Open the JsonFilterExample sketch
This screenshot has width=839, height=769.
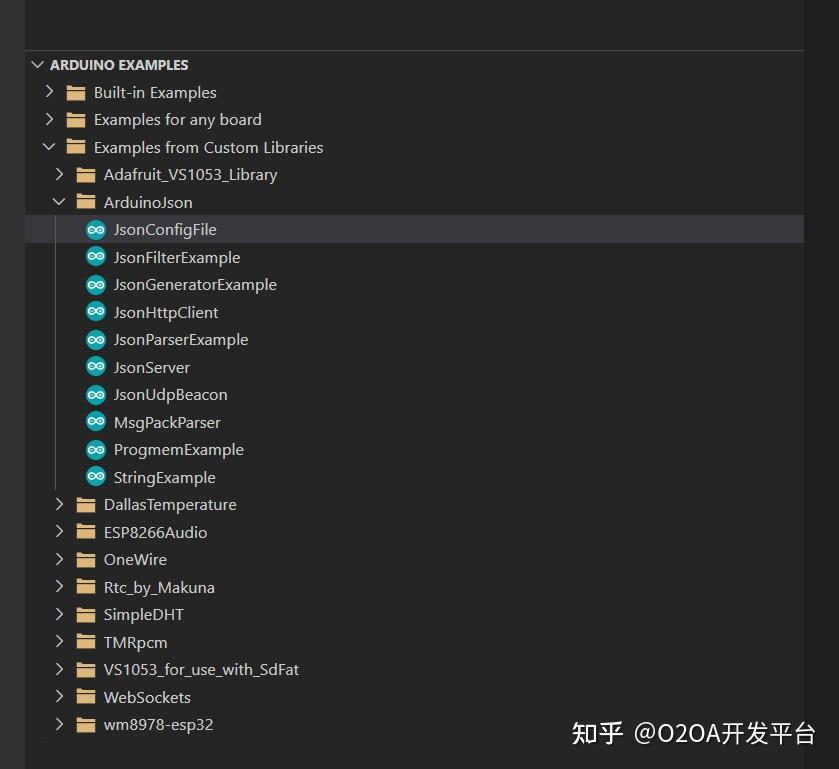(x=177, y=257)
